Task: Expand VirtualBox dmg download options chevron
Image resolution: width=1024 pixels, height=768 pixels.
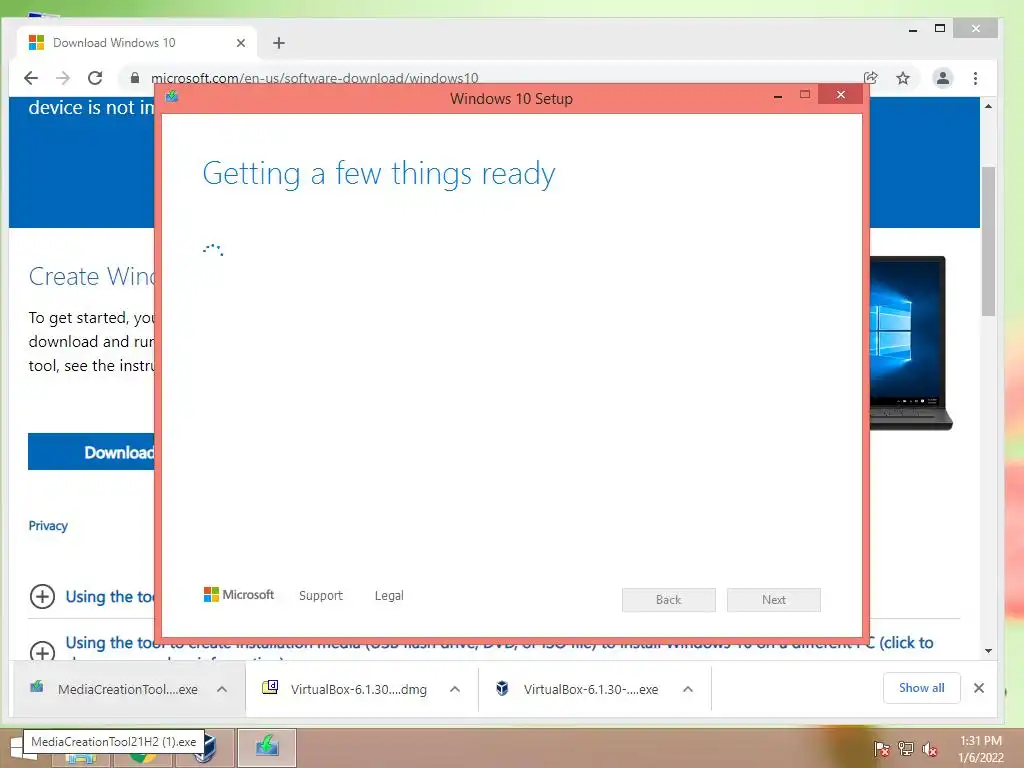Action: 455,689
